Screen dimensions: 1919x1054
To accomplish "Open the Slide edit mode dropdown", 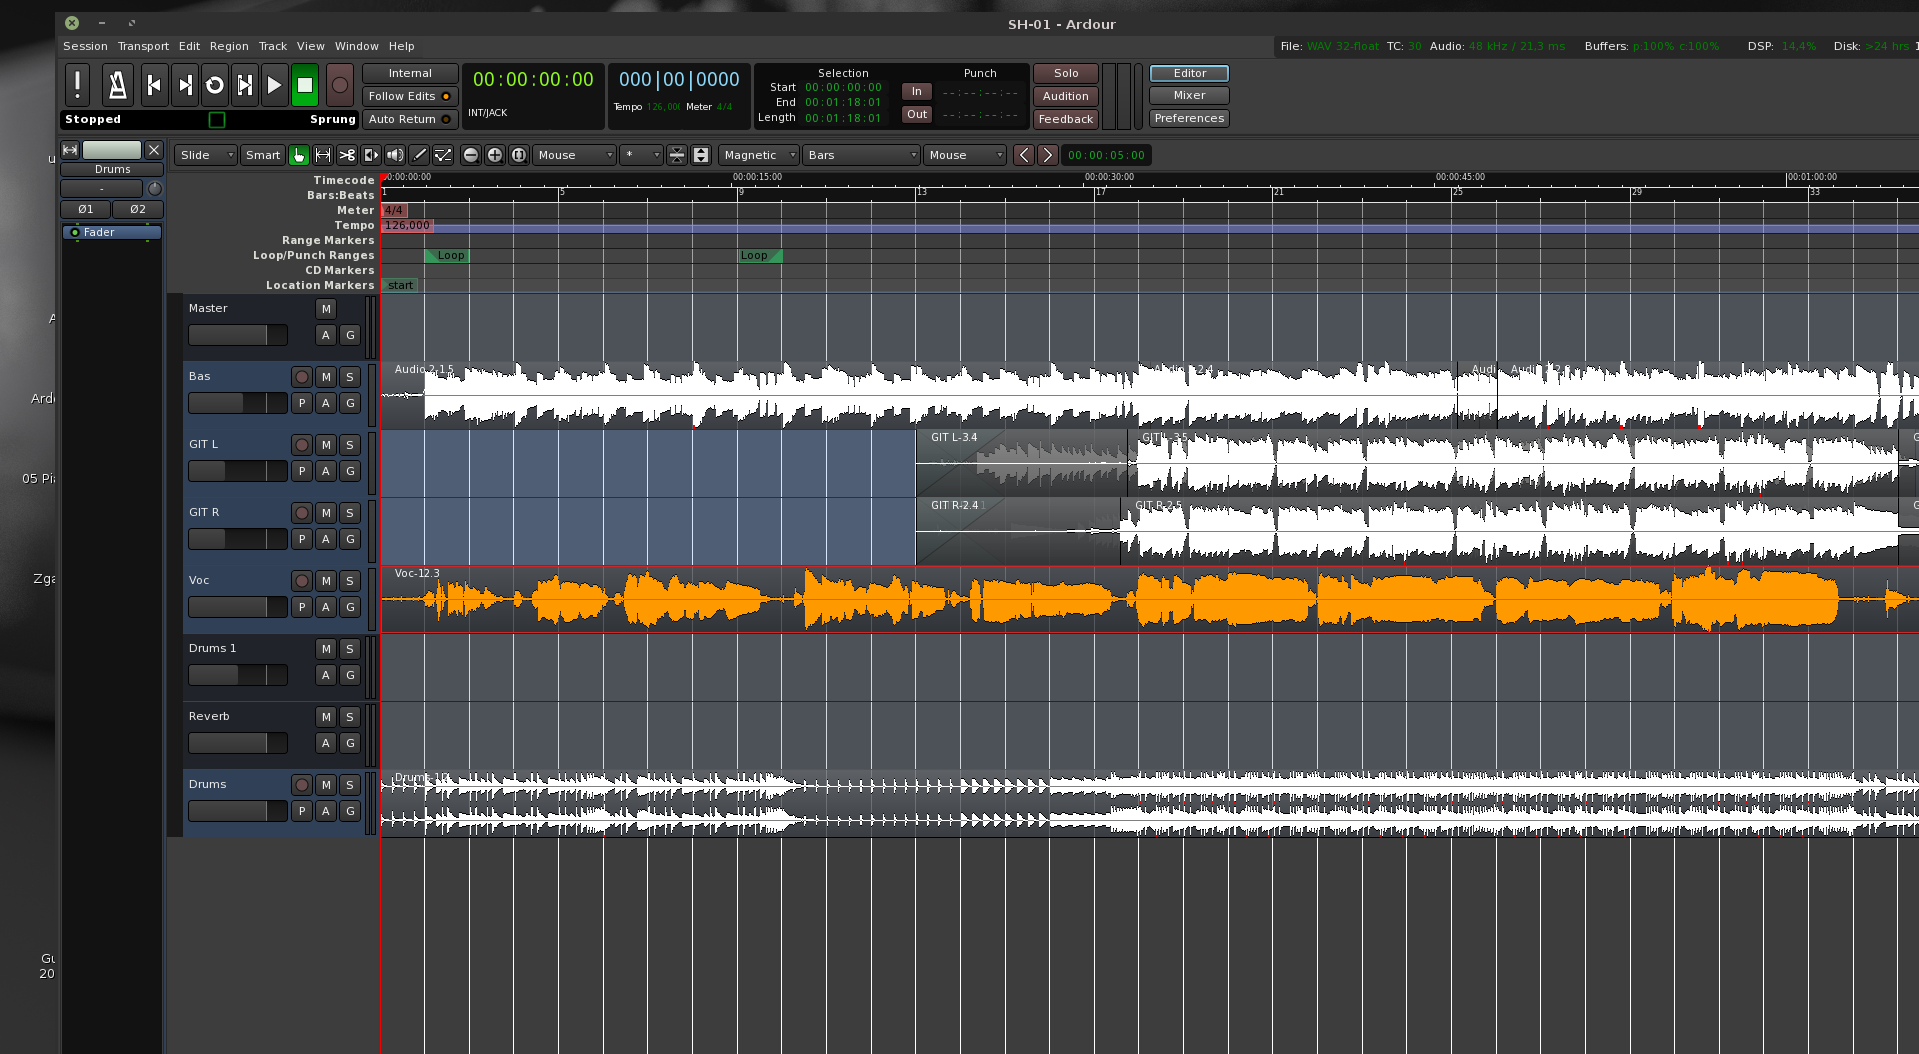I will (205, 155).
